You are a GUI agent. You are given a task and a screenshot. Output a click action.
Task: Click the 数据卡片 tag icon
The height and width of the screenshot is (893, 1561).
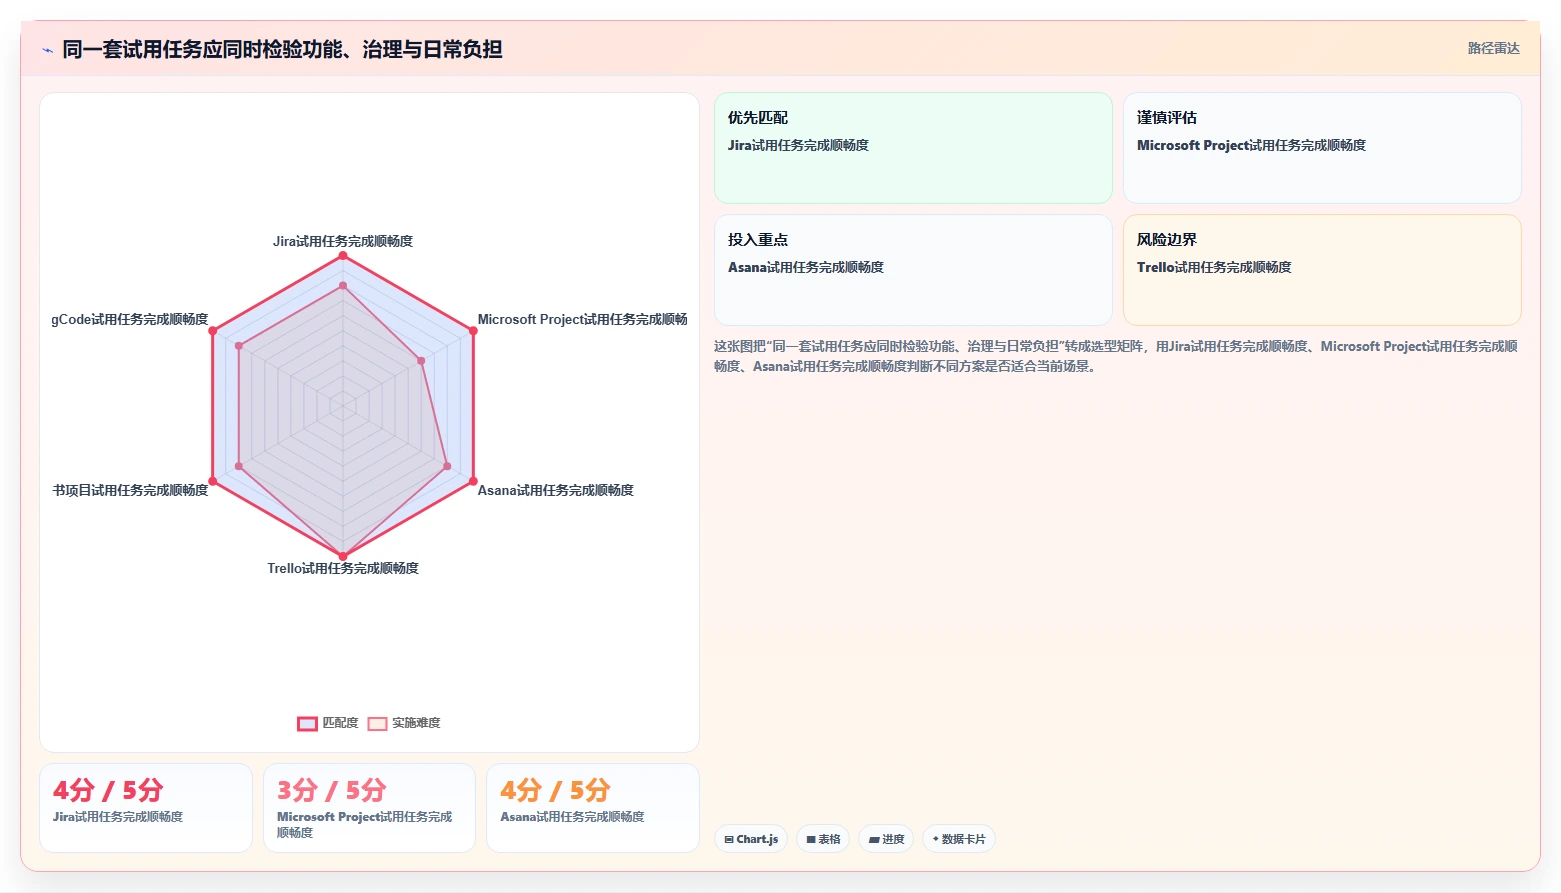click(936, 839)
